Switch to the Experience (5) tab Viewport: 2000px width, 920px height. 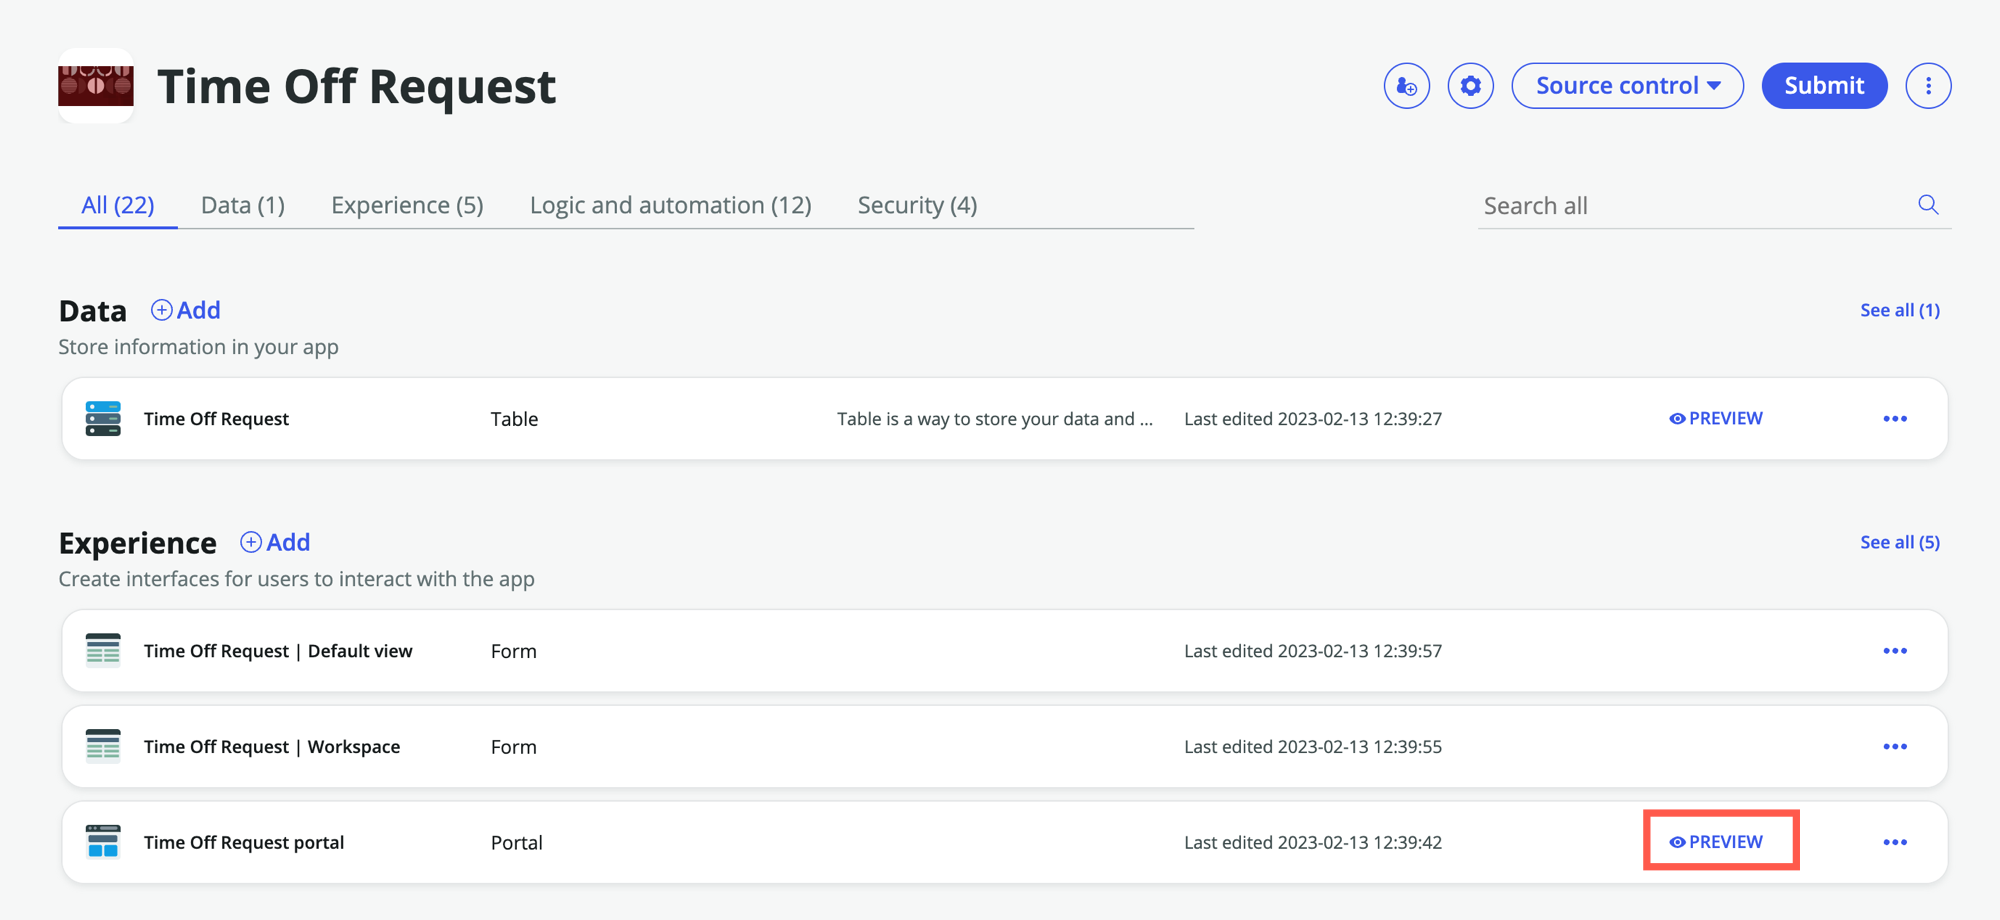407,205
